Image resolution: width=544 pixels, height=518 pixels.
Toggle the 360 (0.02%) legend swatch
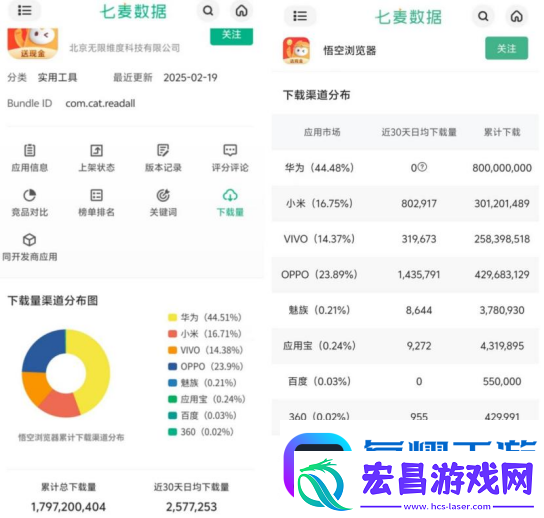[x=172, y=432]
